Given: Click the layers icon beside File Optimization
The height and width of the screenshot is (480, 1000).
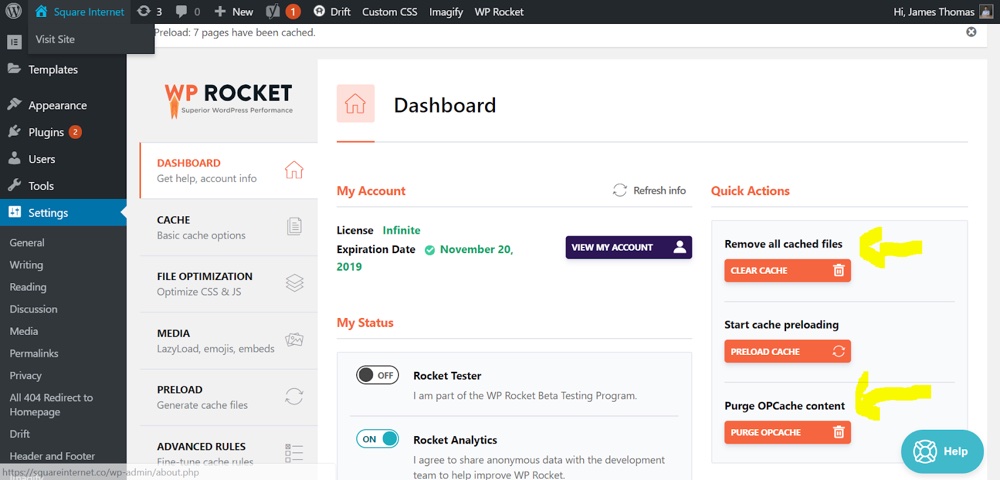Looking at the screenshot, I should click(x=294, y=283).
